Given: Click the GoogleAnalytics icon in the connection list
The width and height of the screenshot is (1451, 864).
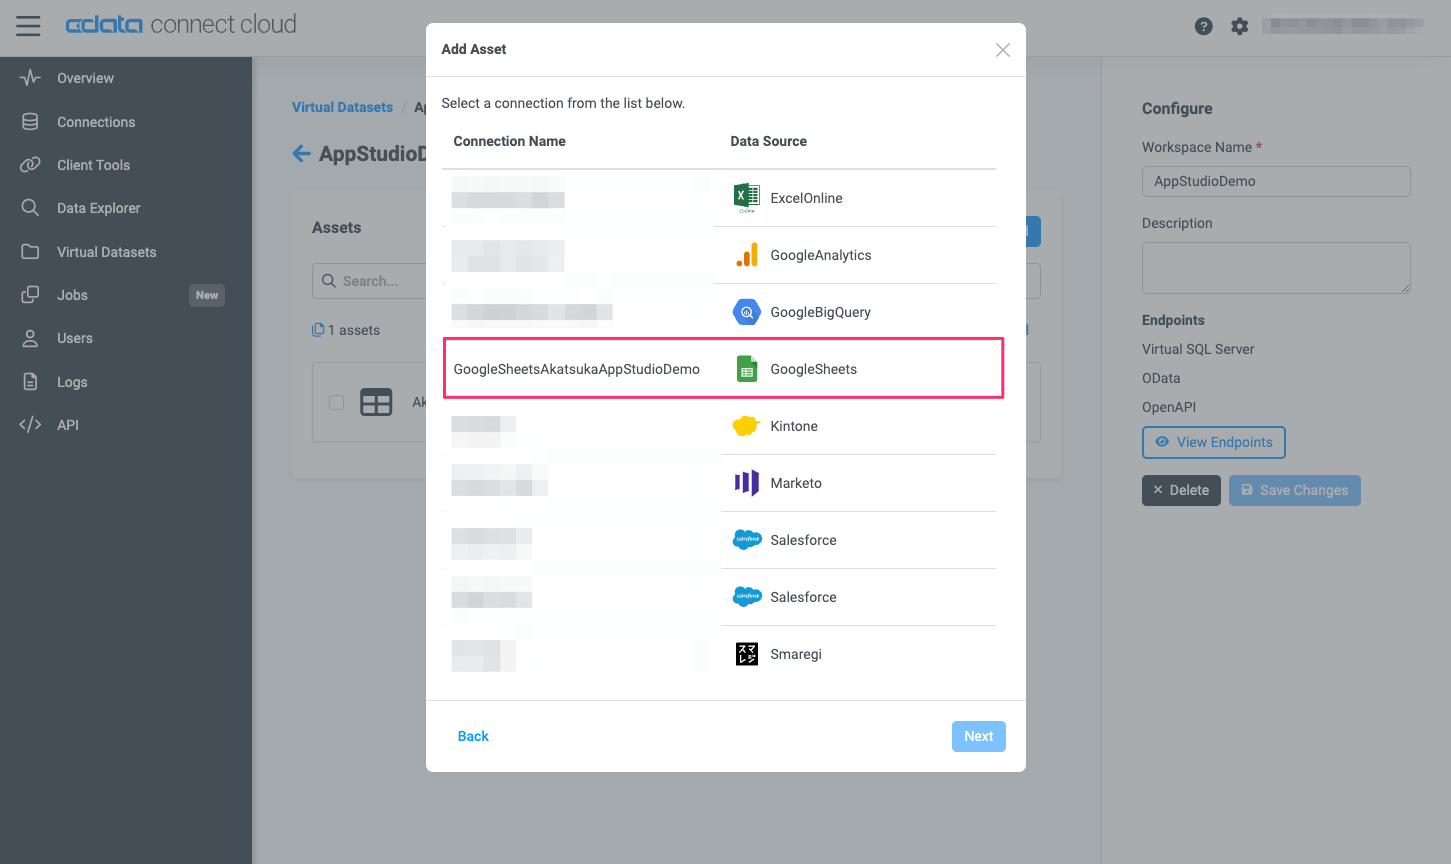Looking at the screenshot, I should (746, 255).
